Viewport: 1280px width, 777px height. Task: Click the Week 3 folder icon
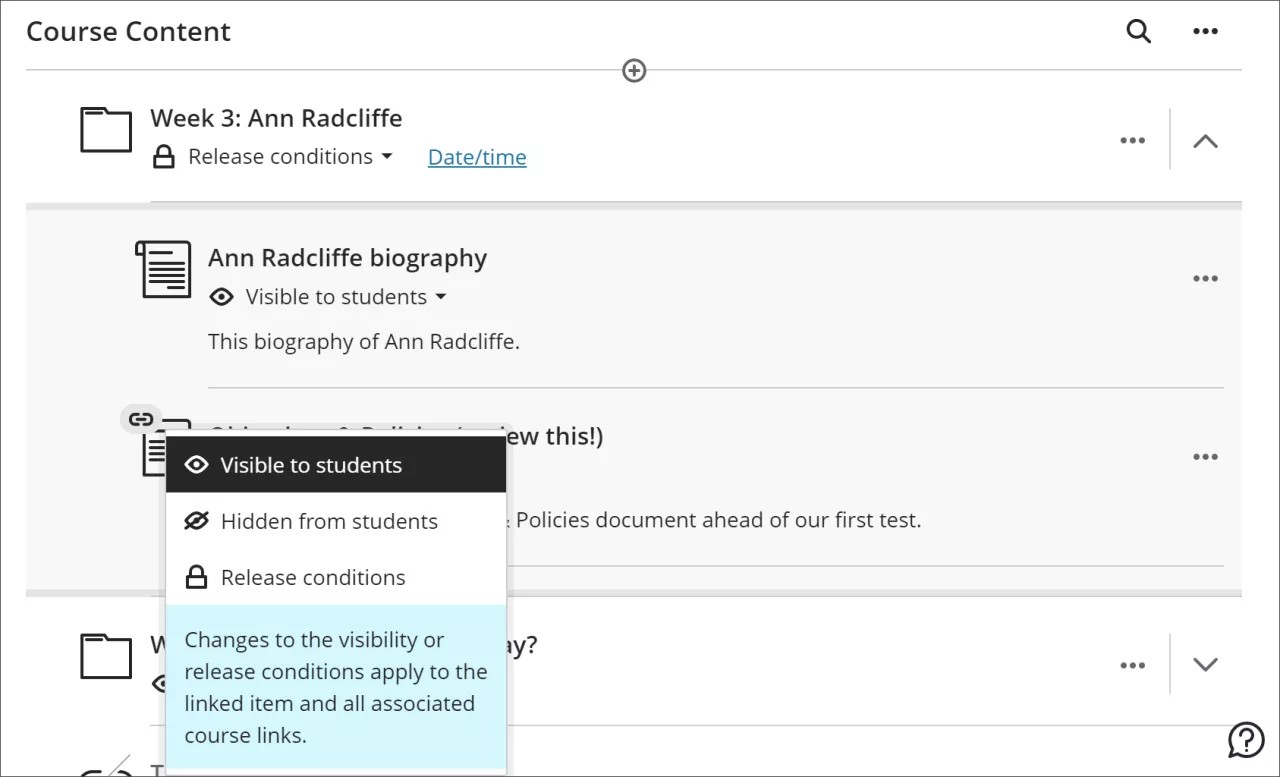pyautogui.click(x=104, y=128)
